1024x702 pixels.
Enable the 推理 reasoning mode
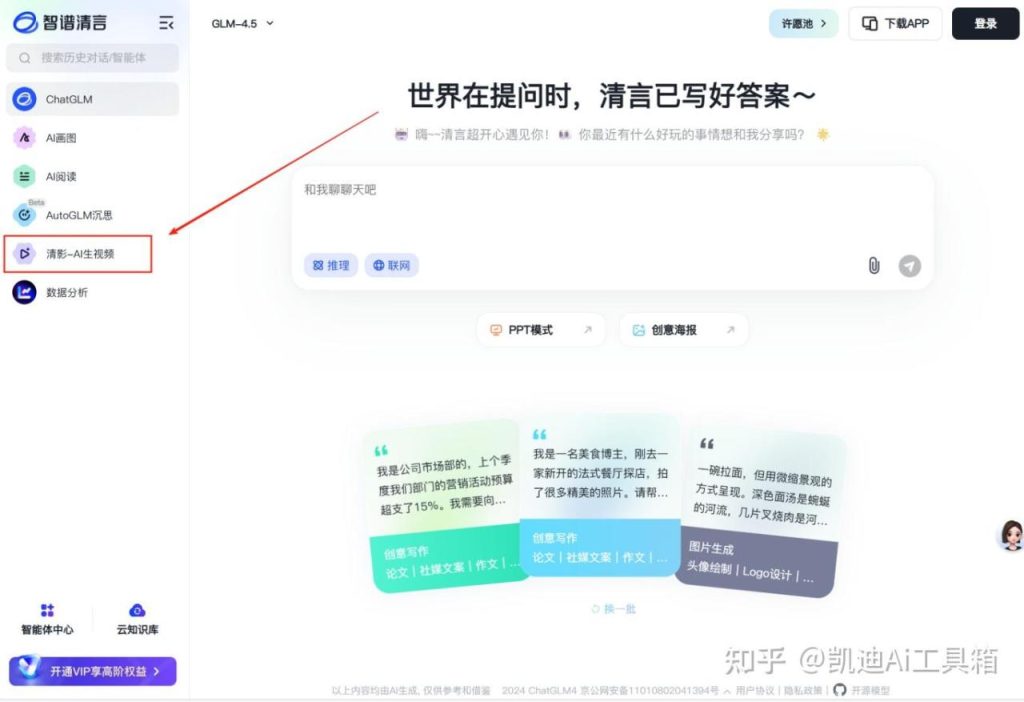click(330, 265)
